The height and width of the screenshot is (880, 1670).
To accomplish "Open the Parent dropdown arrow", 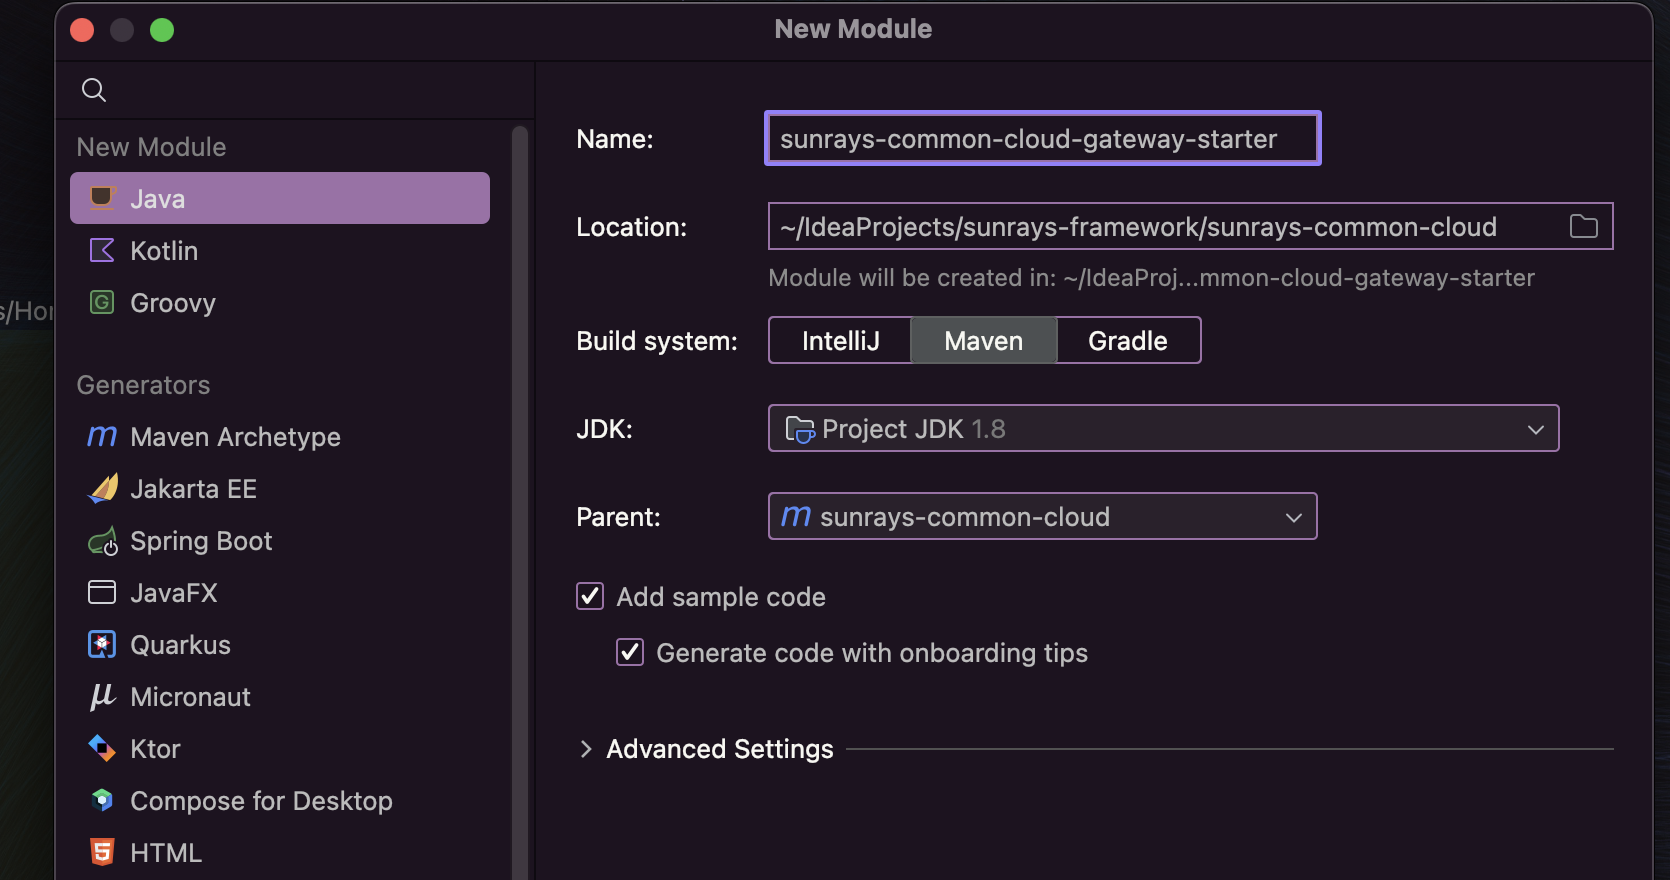I will tap(1294, 517).
